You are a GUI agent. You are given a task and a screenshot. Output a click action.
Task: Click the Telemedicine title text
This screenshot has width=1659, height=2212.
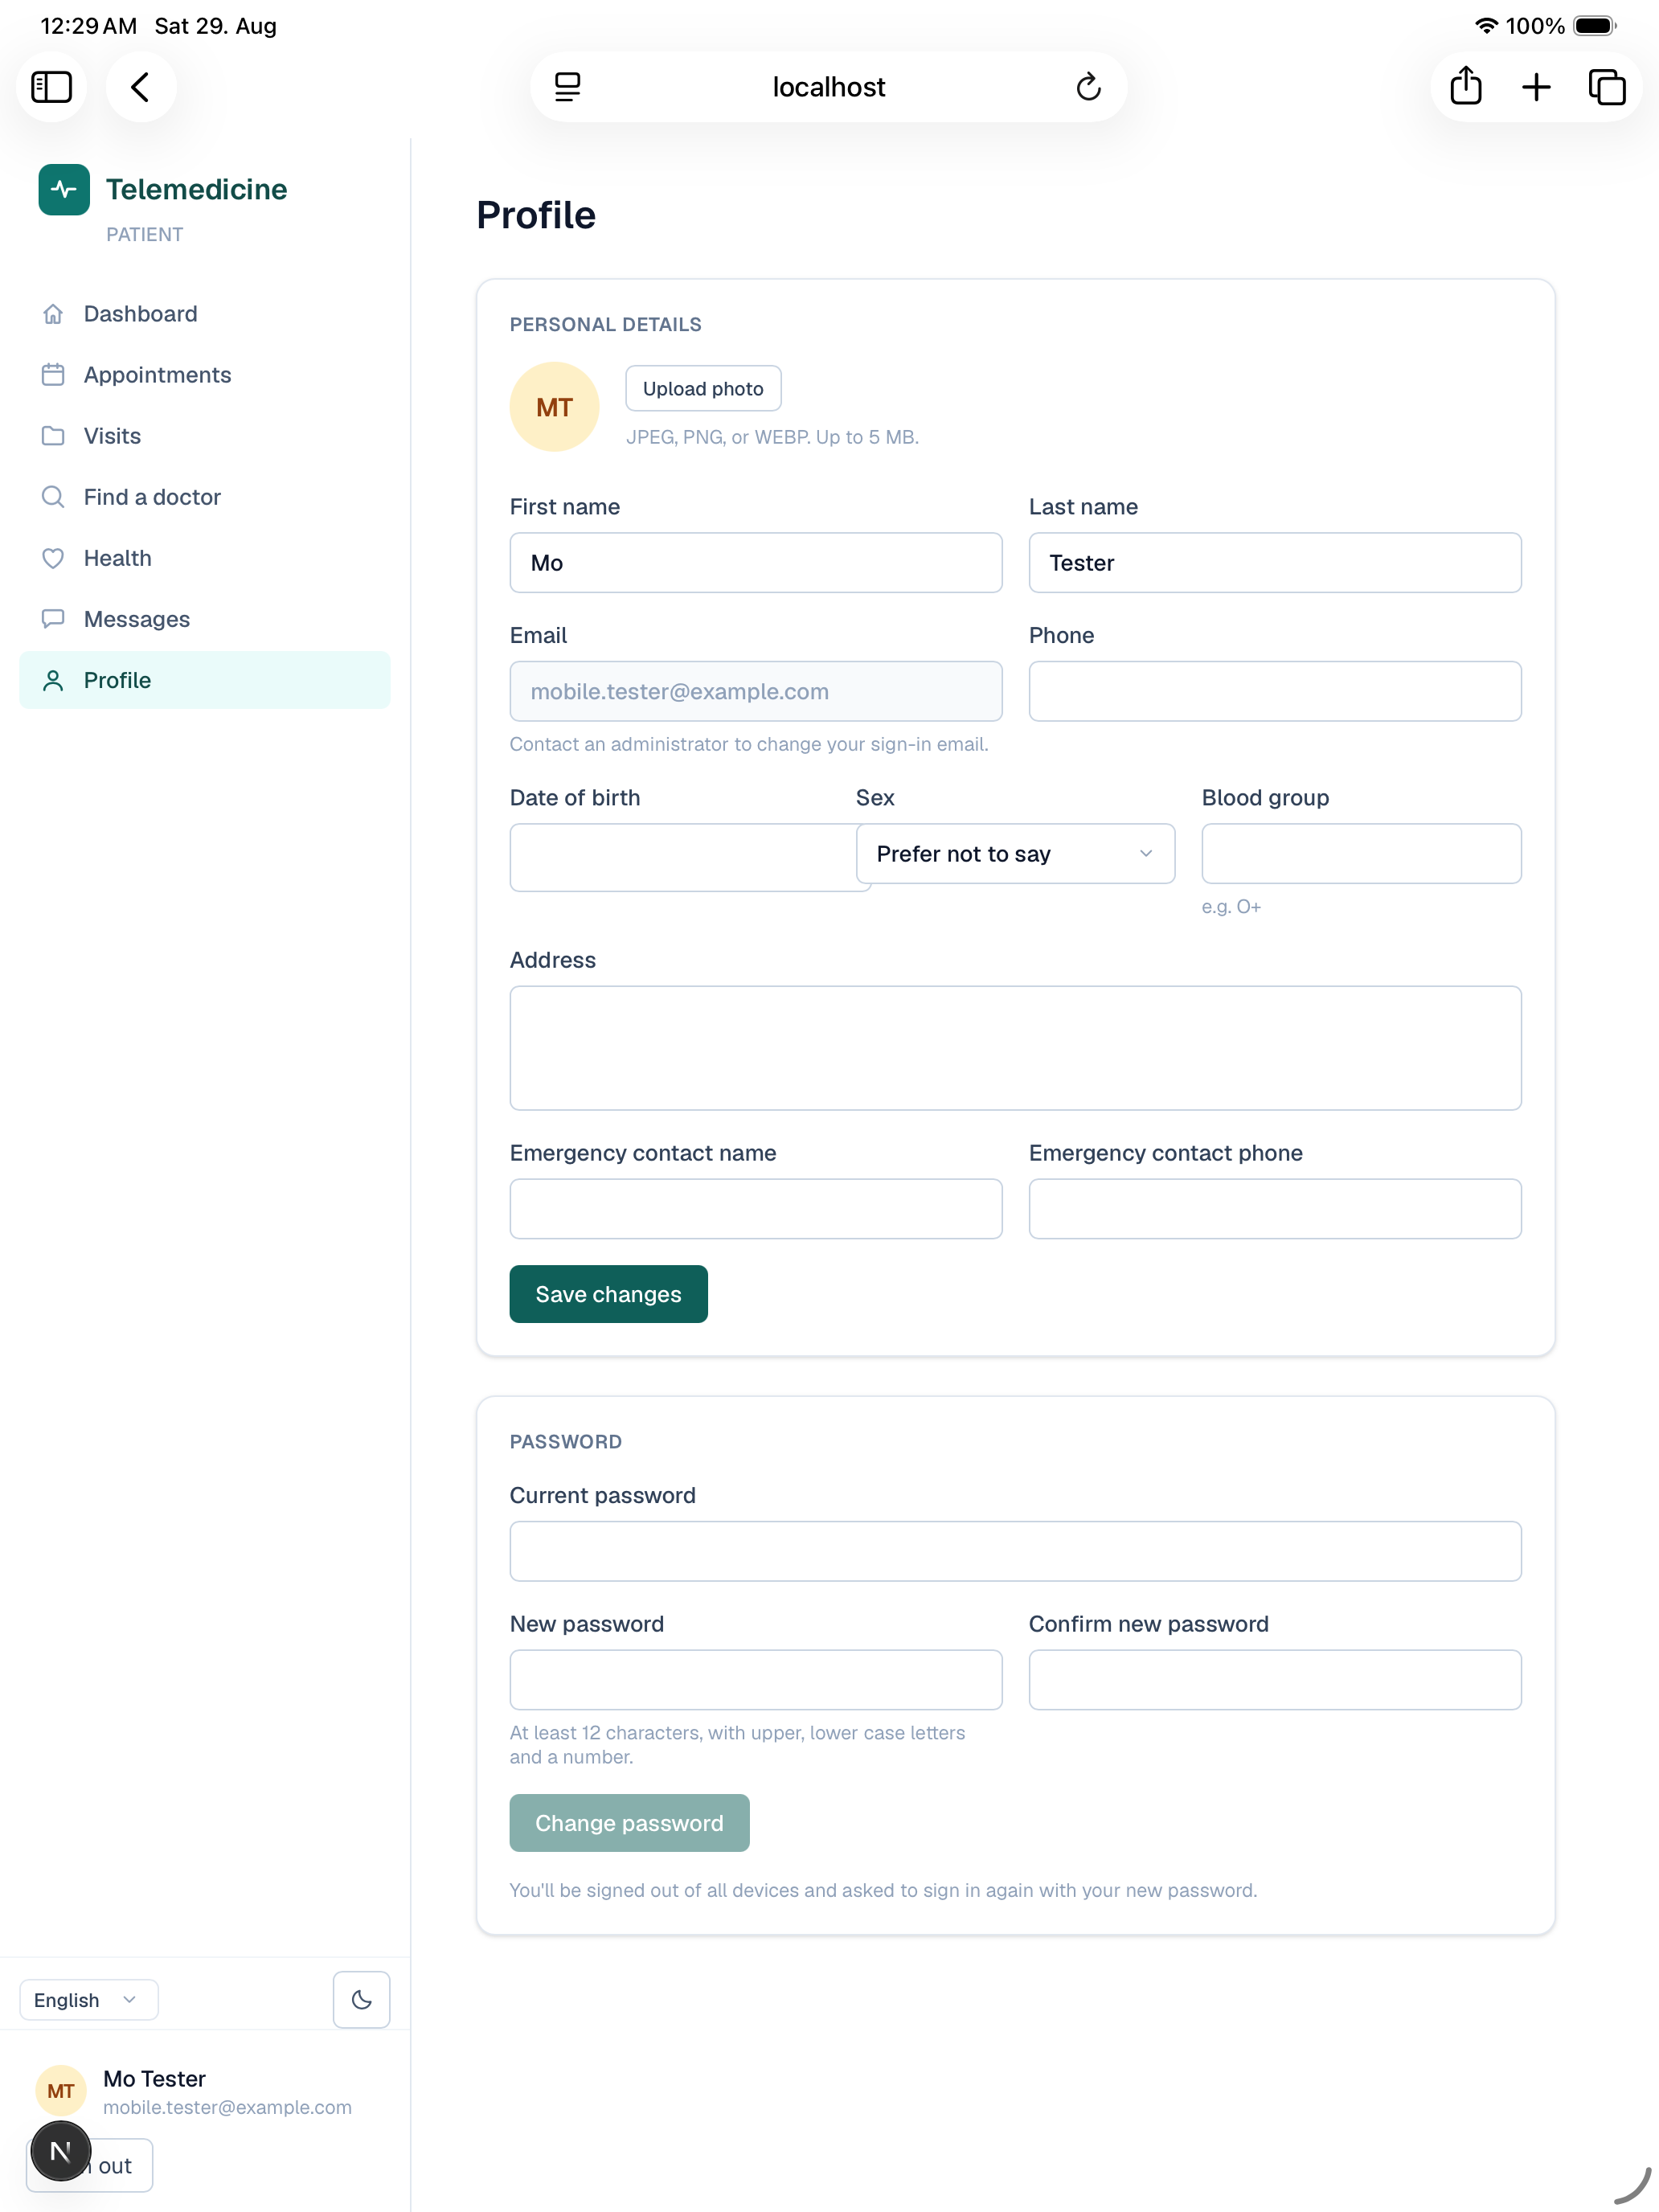[x=197, y=189]
